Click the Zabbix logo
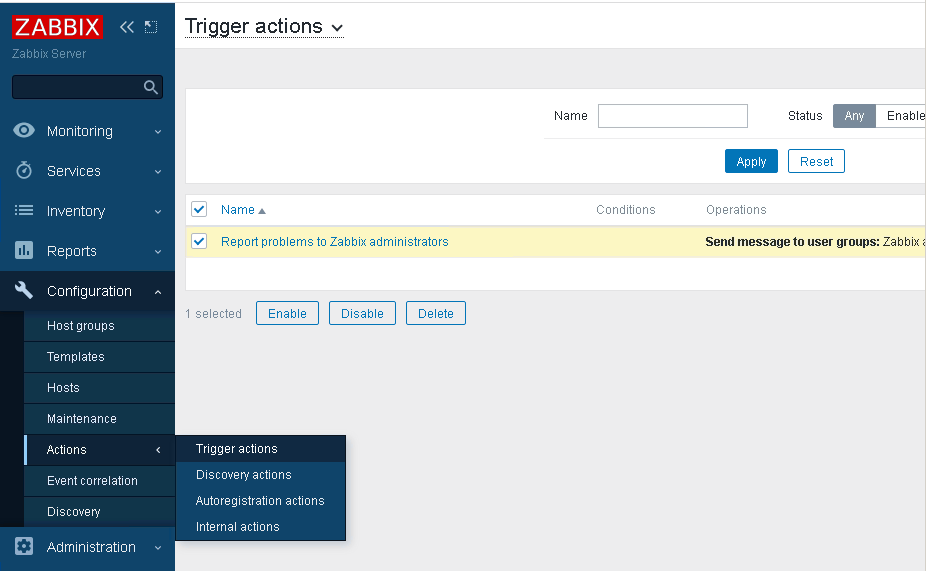 (x=57, y=27)
